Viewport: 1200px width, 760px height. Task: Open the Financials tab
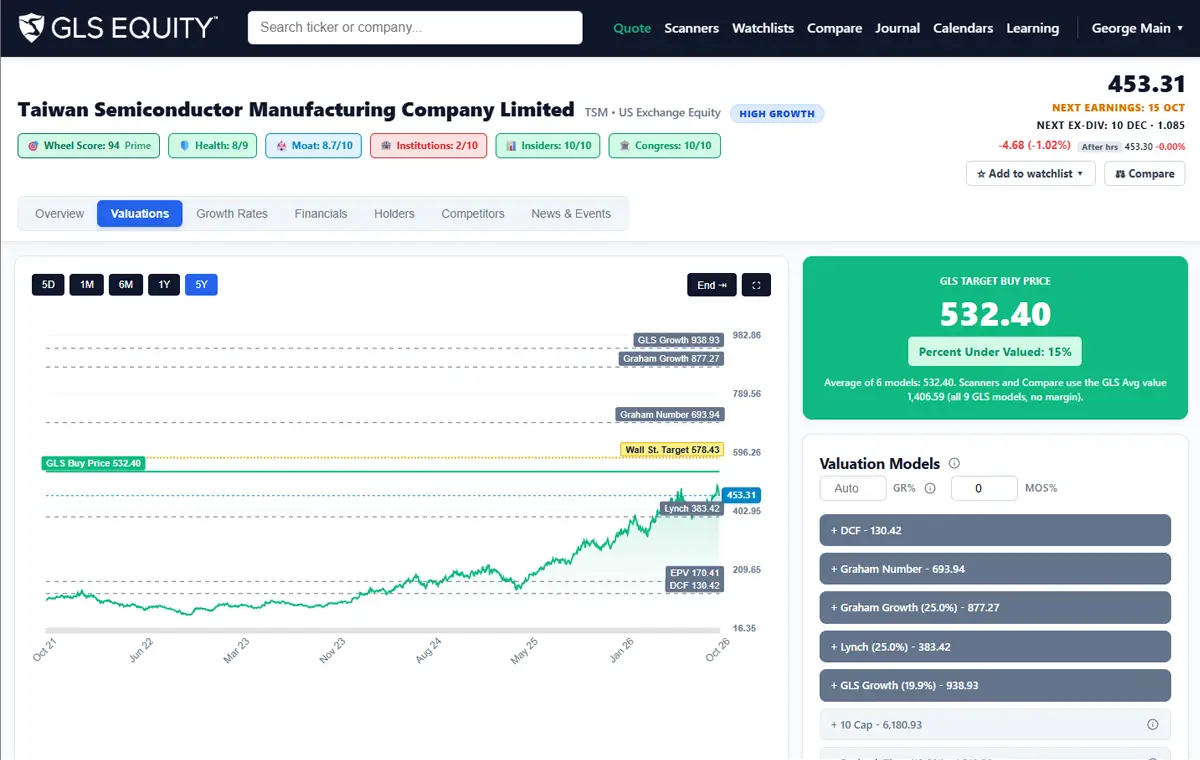[321, 213]
